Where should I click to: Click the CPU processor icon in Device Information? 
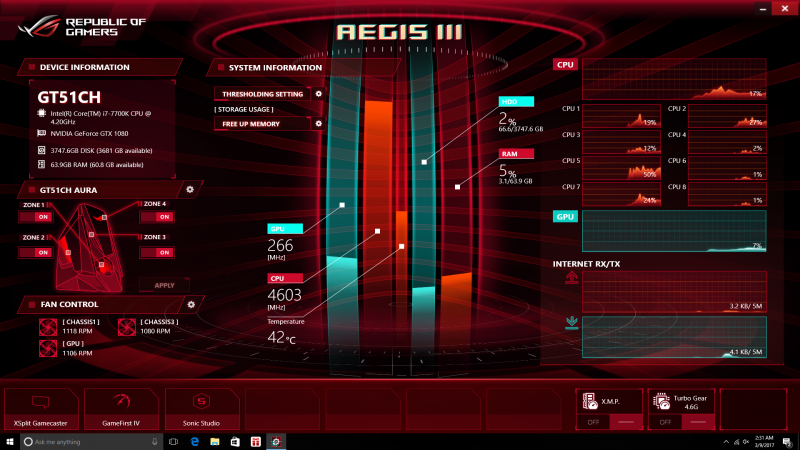click(x=42, y=113)
